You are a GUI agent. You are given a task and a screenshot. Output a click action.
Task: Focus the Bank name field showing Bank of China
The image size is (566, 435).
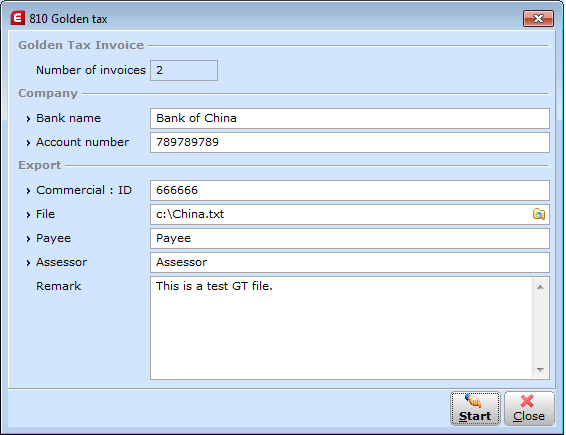[x=350, y=118]
